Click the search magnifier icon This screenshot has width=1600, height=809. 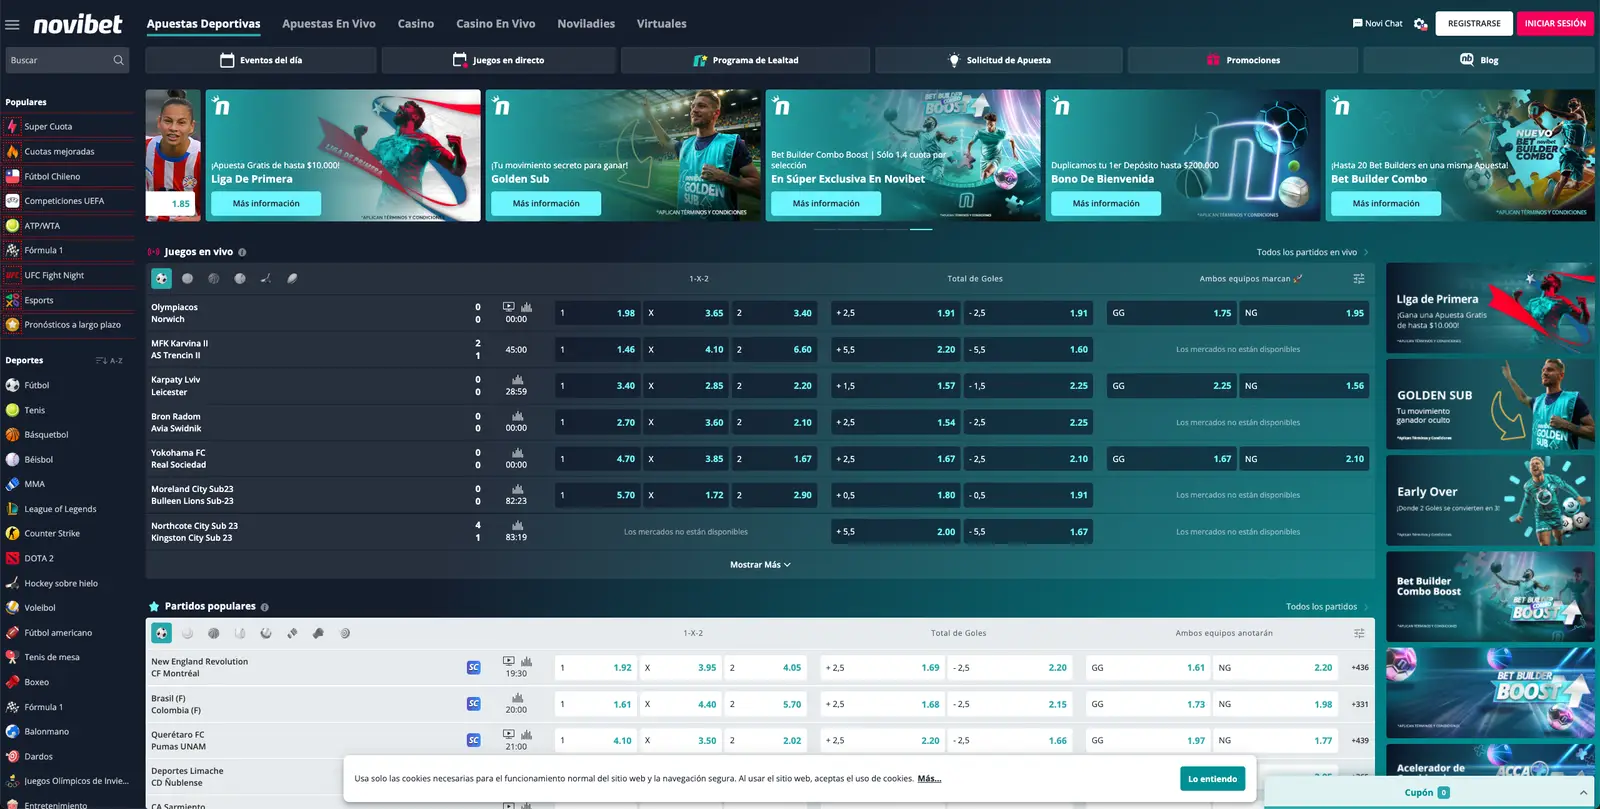[x=119, y=60]
